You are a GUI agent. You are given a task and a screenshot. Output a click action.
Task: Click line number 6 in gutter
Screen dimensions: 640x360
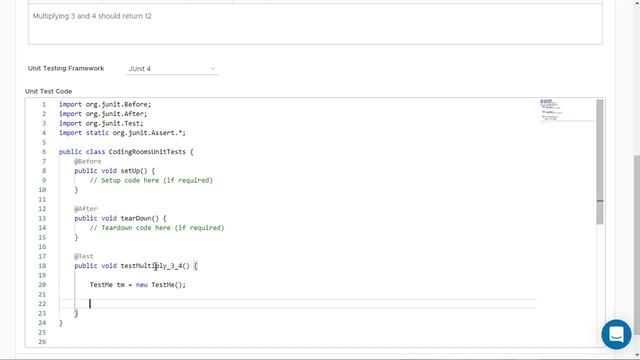click(44, 152)
